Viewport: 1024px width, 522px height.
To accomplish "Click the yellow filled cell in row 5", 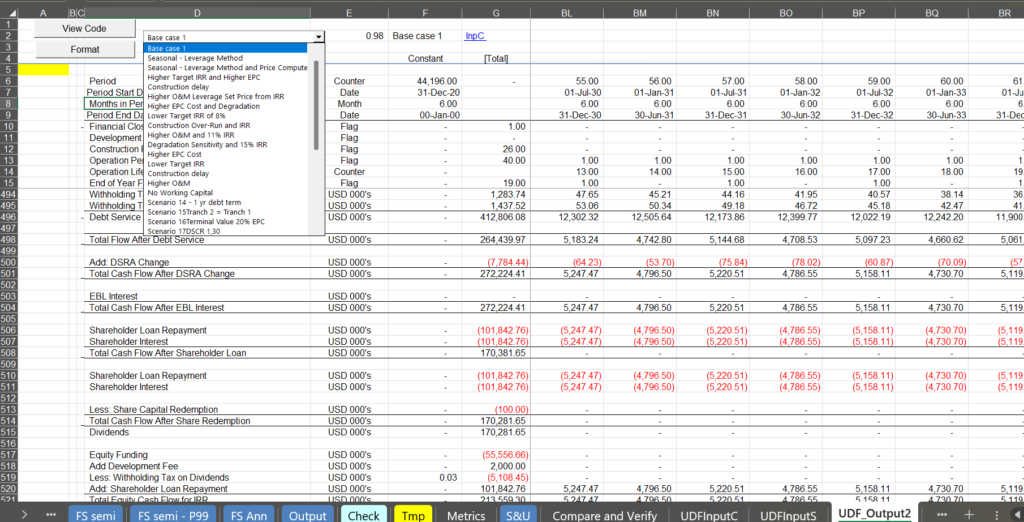I will pos(43,70).
